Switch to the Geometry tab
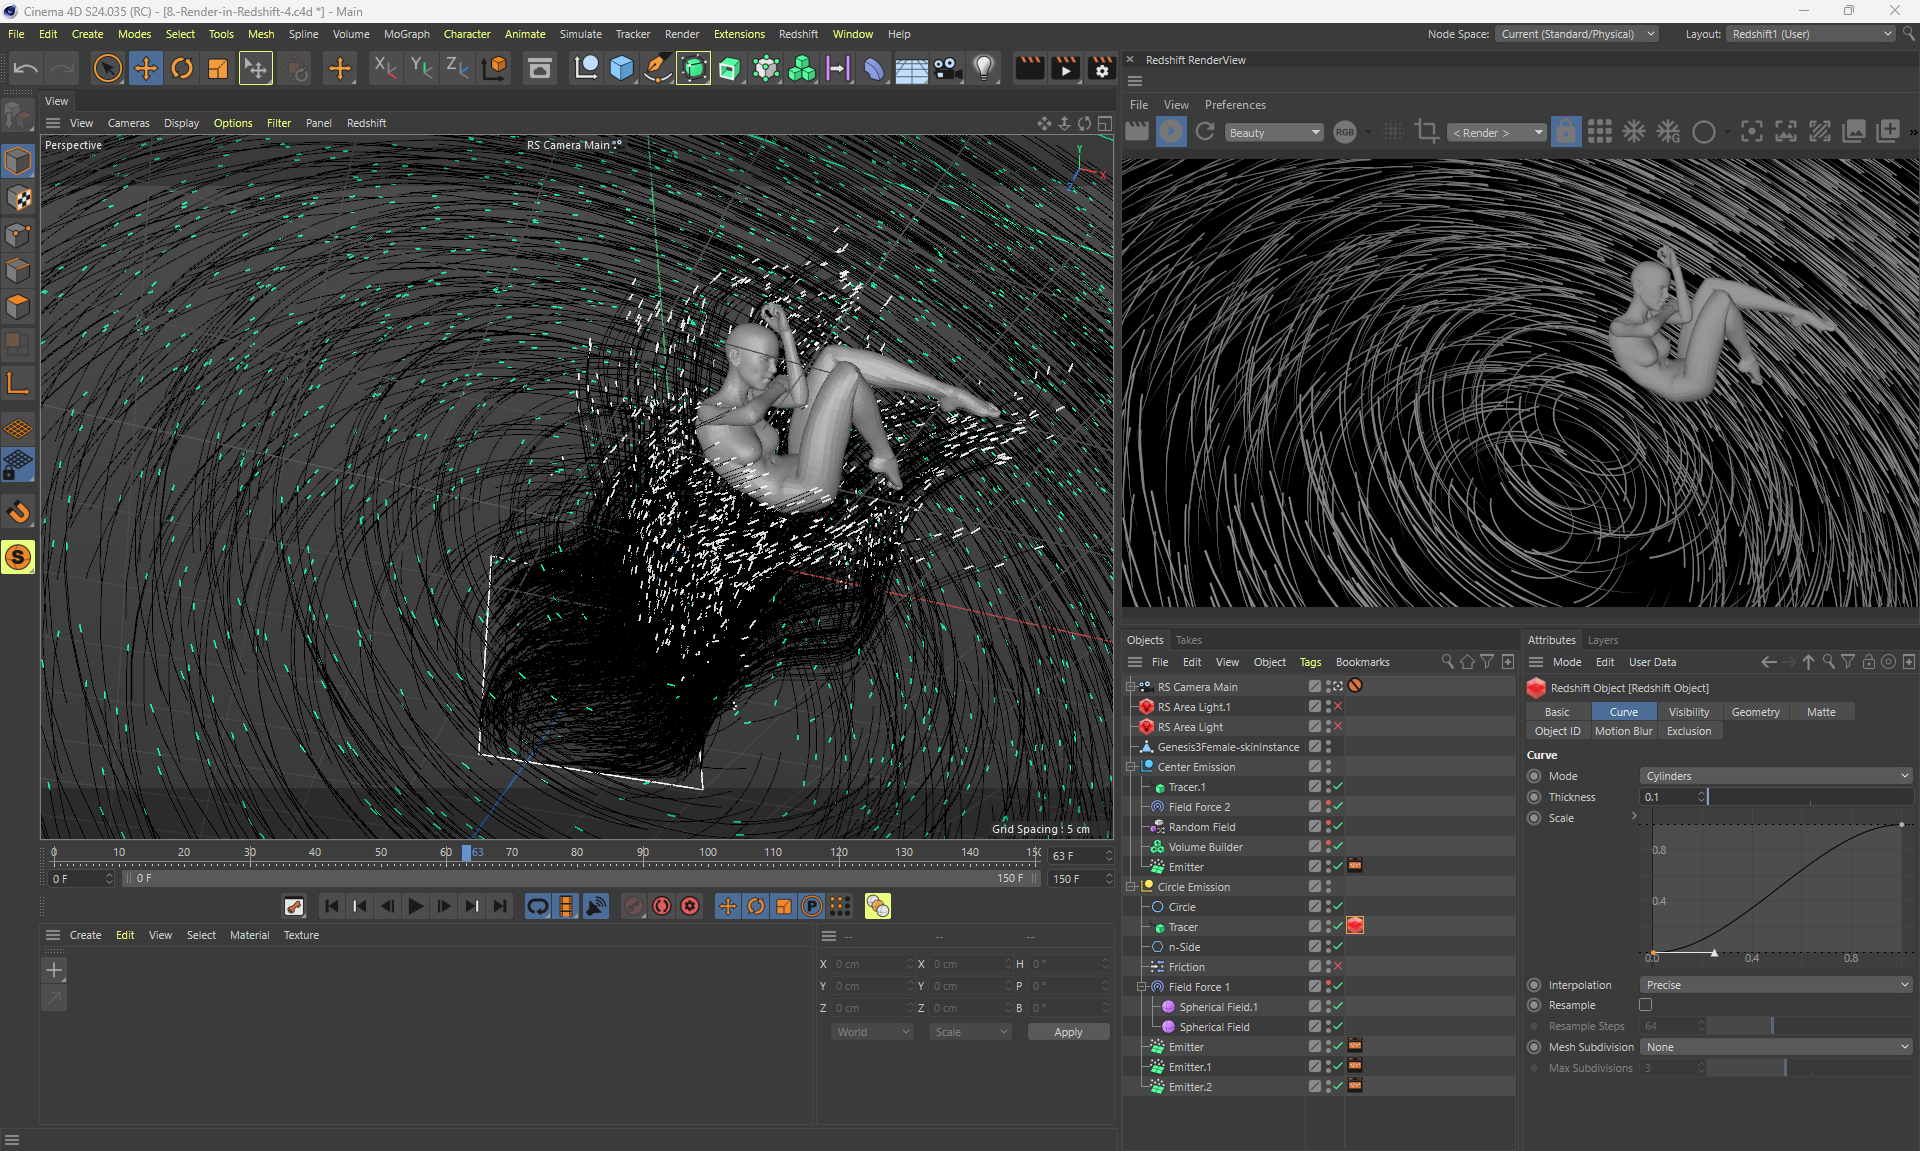 [x=1755, y=712]
